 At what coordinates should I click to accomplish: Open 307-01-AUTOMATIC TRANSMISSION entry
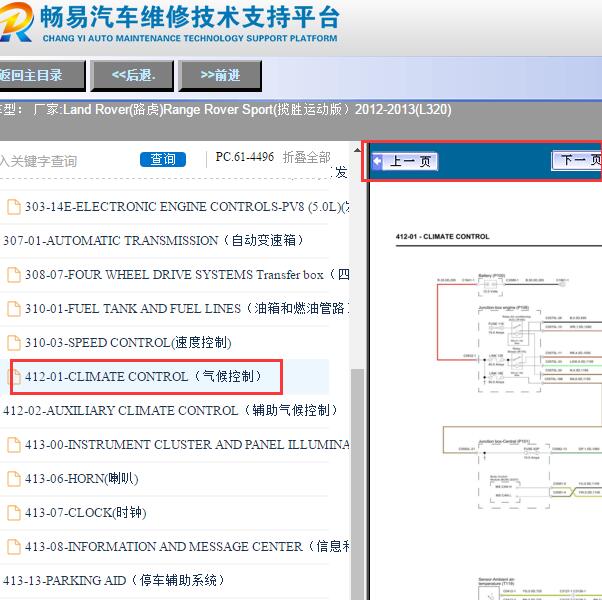click(x=154, y=241)
